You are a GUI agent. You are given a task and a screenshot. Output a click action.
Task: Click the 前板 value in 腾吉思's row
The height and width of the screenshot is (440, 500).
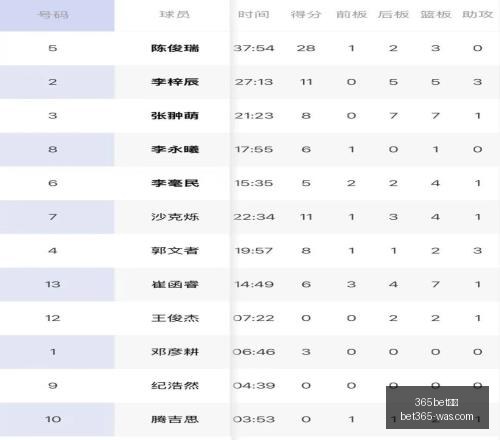pyautogui.click(x=351, y=419)
